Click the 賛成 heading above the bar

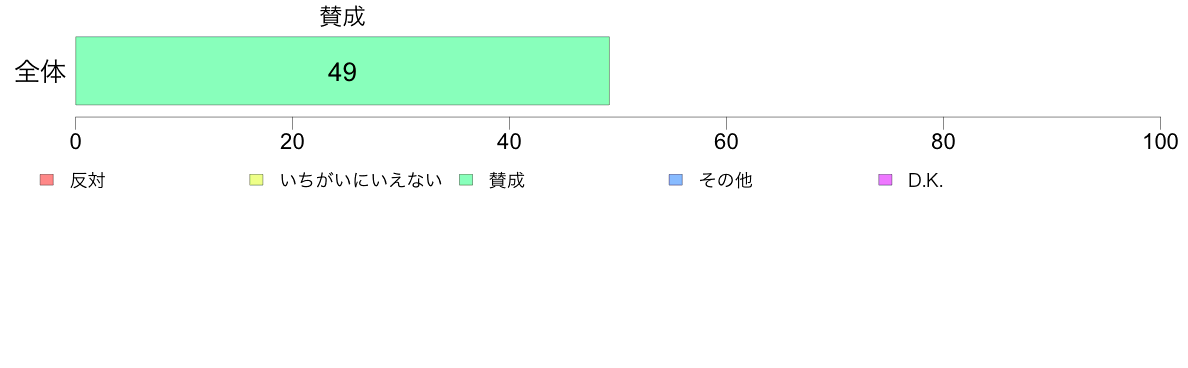342,17
